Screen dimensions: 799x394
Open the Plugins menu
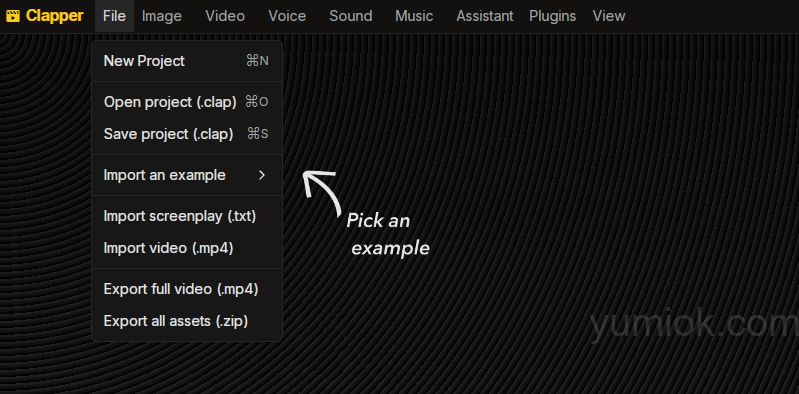[552, 16]
